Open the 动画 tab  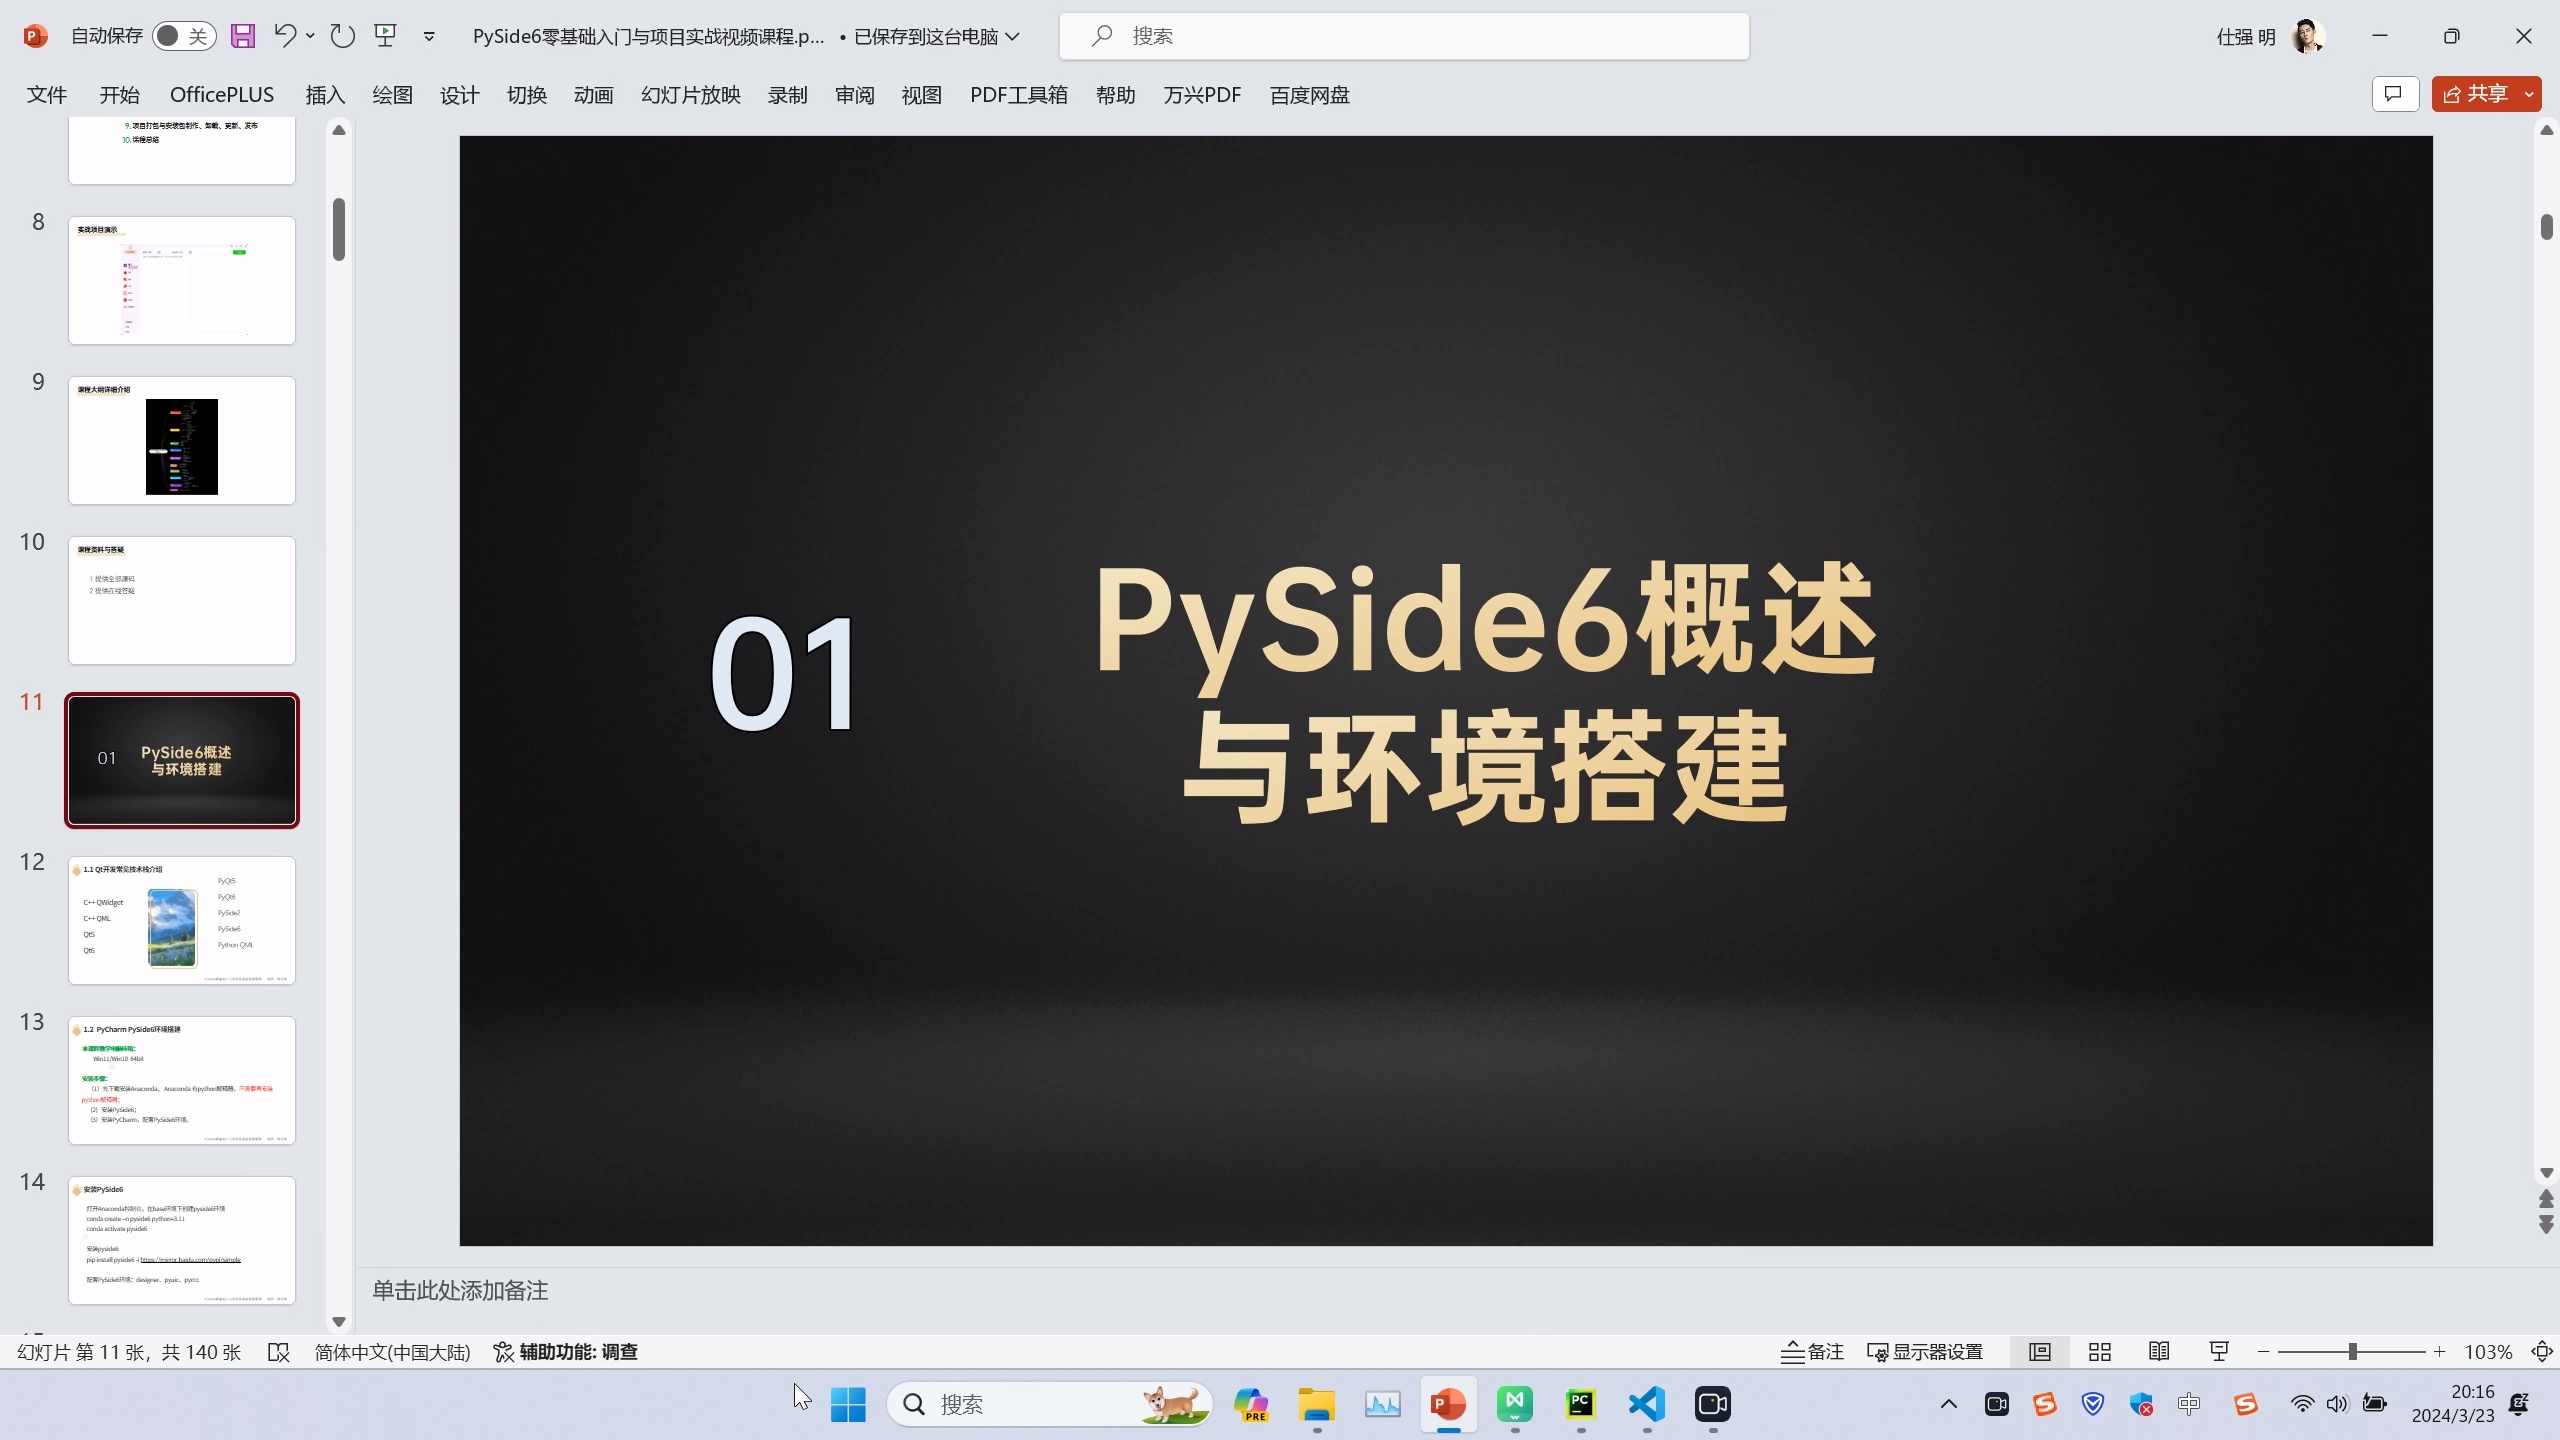point(593,95)
